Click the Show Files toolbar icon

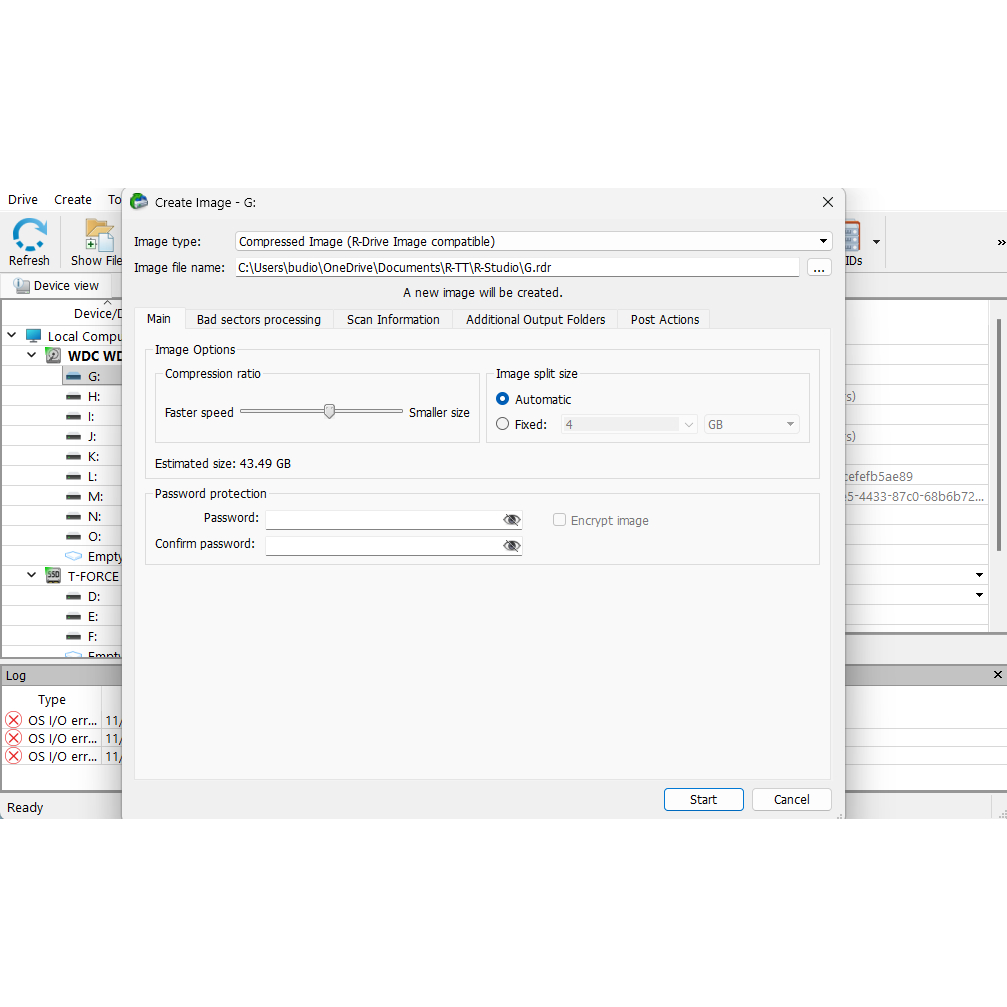(x=100, y=235)
